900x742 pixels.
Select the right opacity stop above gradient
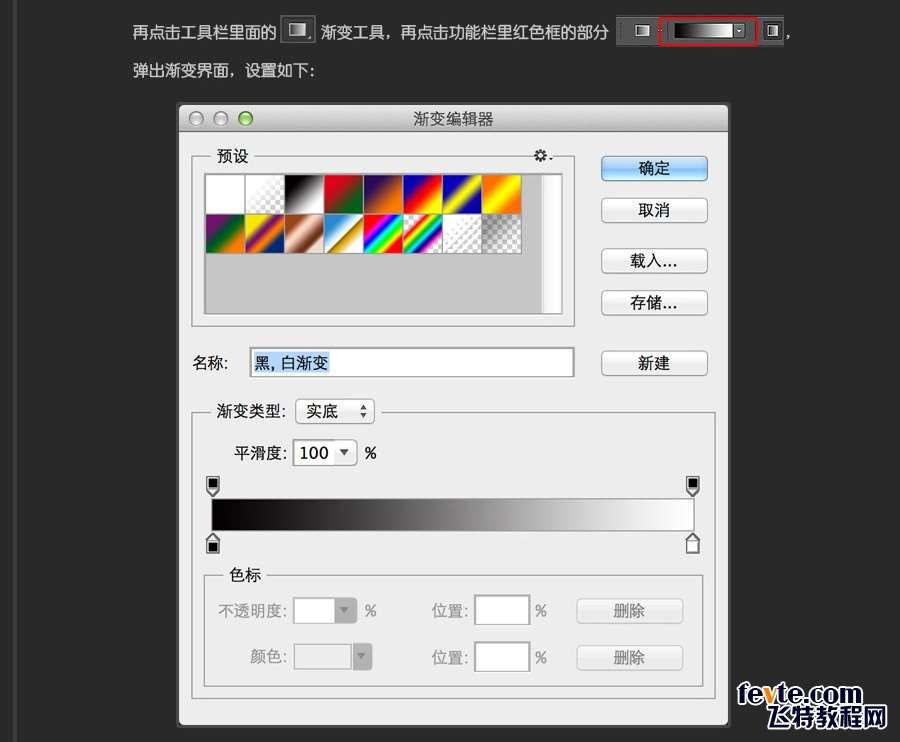pos(693,485)
